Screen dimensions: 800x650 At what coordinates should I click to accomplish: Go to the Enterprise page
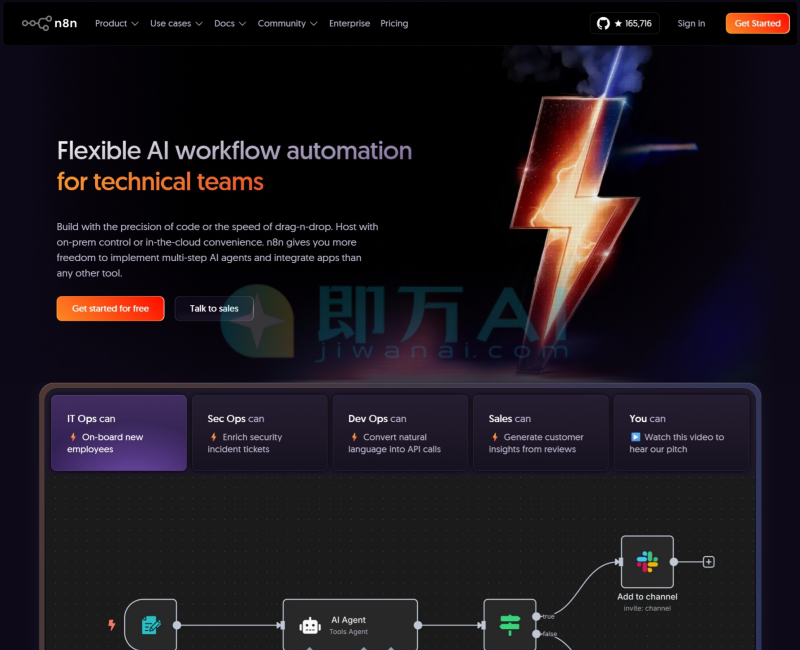click(x=349, y=23)
